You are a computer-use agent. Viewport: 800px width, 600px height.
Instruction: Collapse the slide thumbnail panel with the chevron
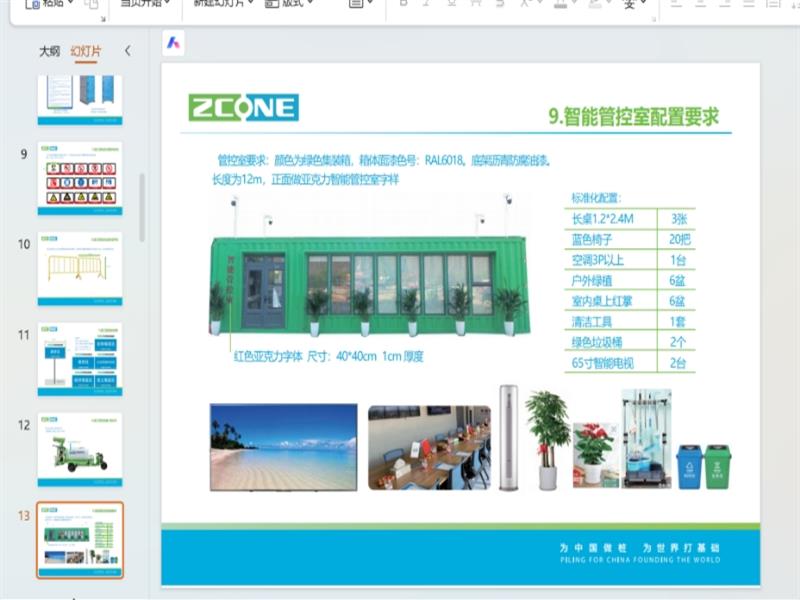pos(127,51)
